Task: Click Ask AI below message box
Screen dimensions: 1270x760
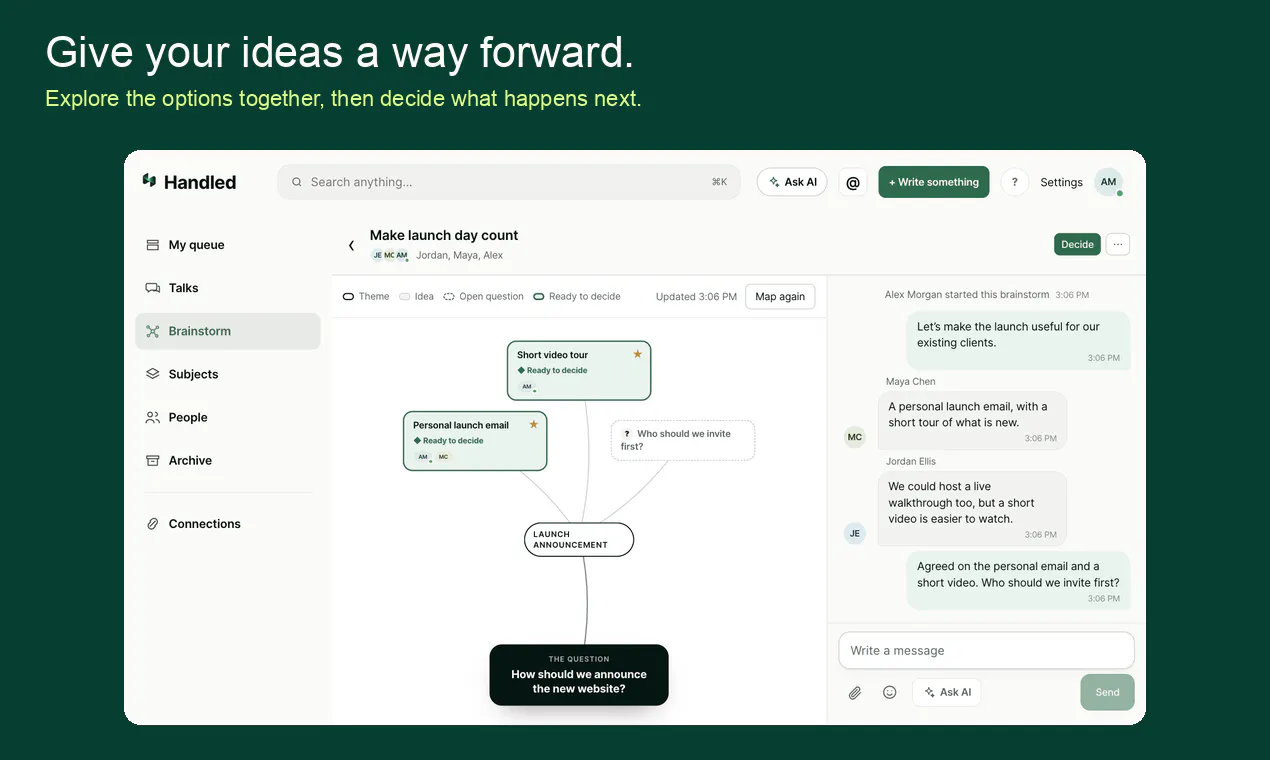Action: tap(947, 692)
